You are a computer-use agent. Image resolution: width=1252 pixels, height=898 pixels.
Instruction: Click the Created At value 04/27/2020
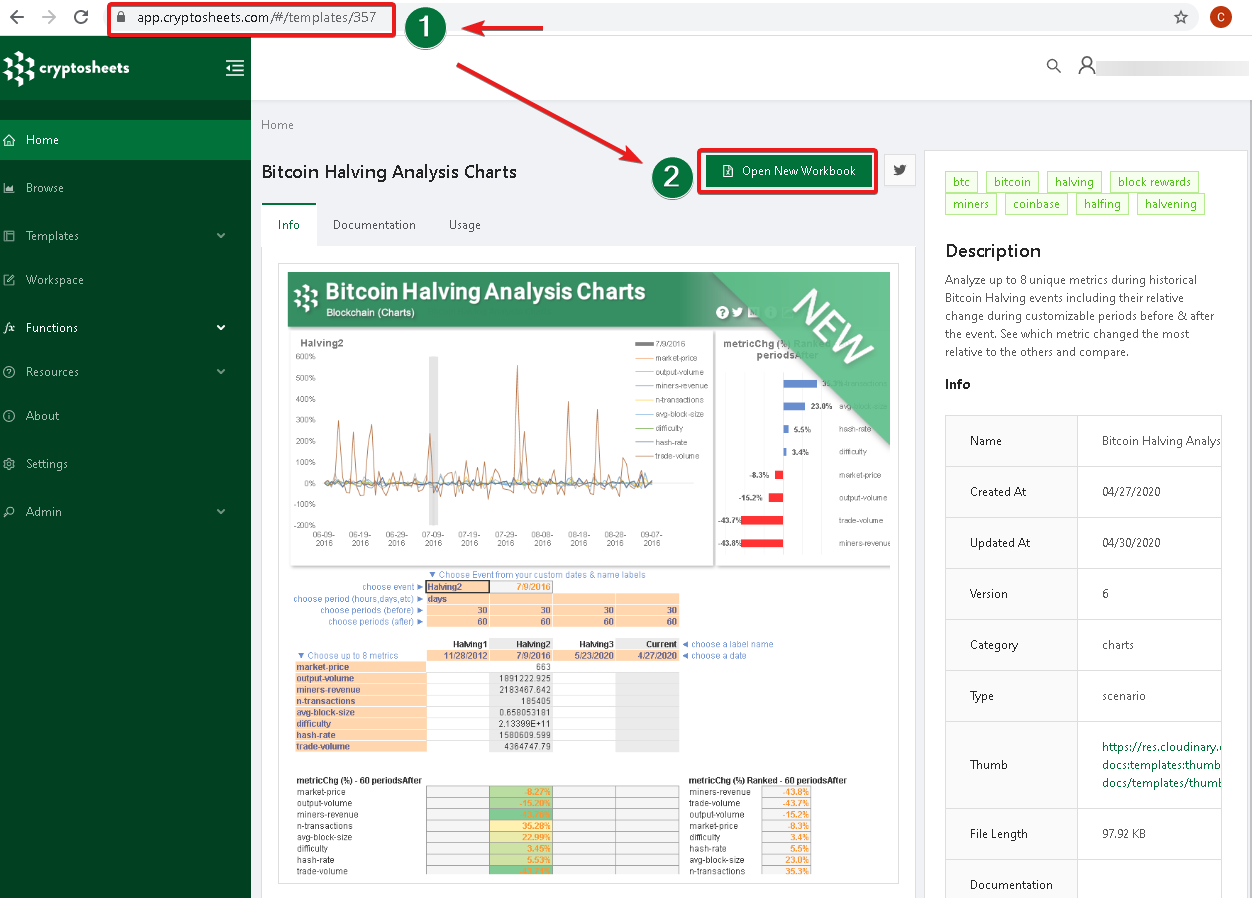(x=1131, y=492)
